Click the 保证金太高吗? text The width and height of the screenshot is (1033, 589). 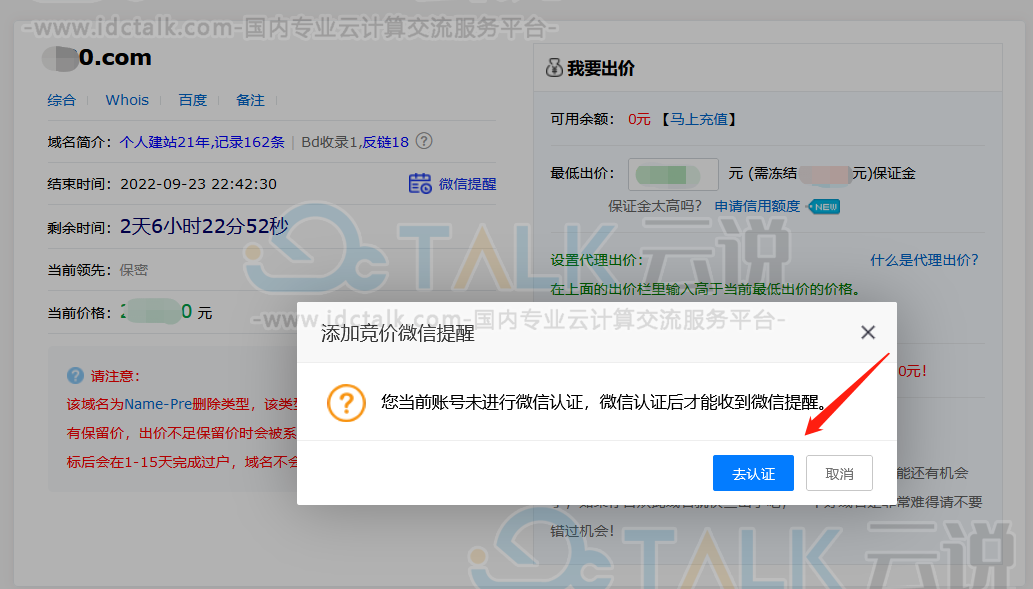tap(655, 206)
